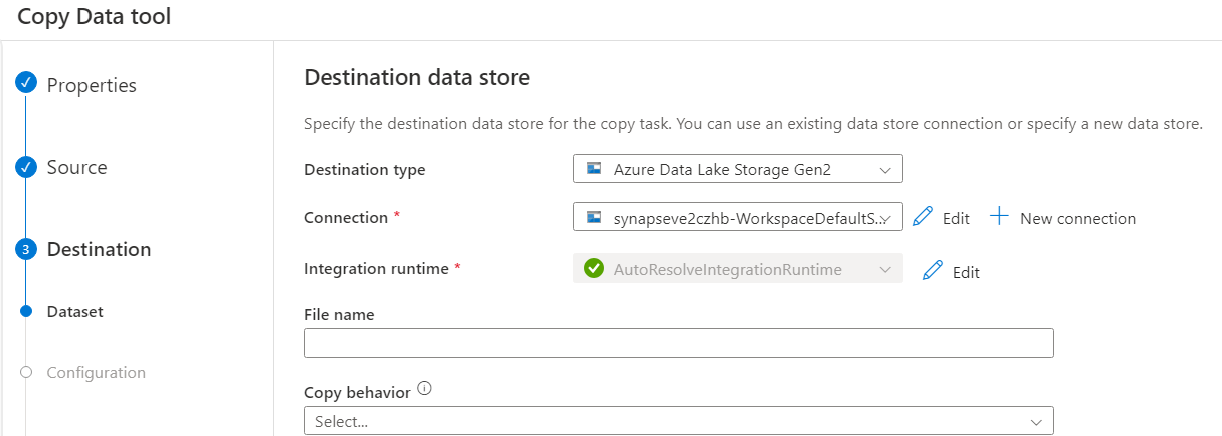This screenshot has height=436, width=1222.
Task: Expand the Connection dropdown chevron
Action: point(885,218)
